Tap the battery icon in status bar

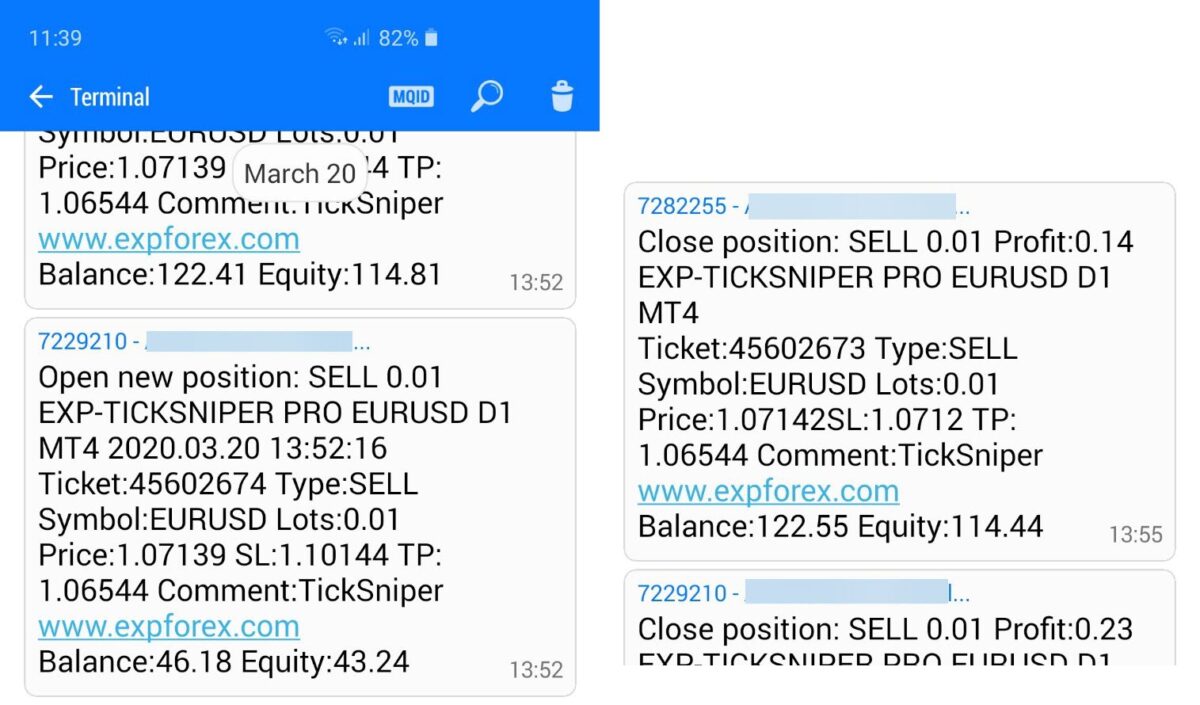coord(431,38)
